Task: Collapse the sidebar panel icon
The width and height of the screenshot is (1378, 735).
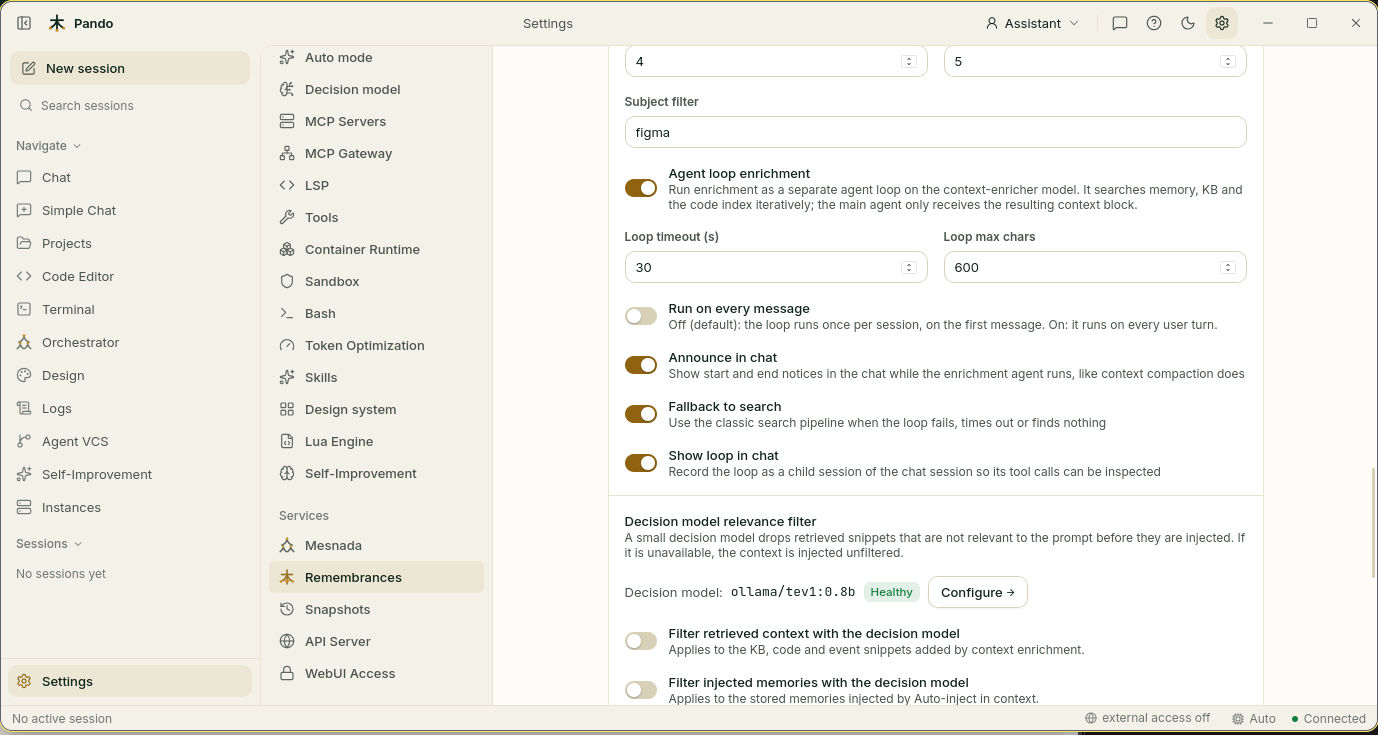Action: (x=24, y=23)
